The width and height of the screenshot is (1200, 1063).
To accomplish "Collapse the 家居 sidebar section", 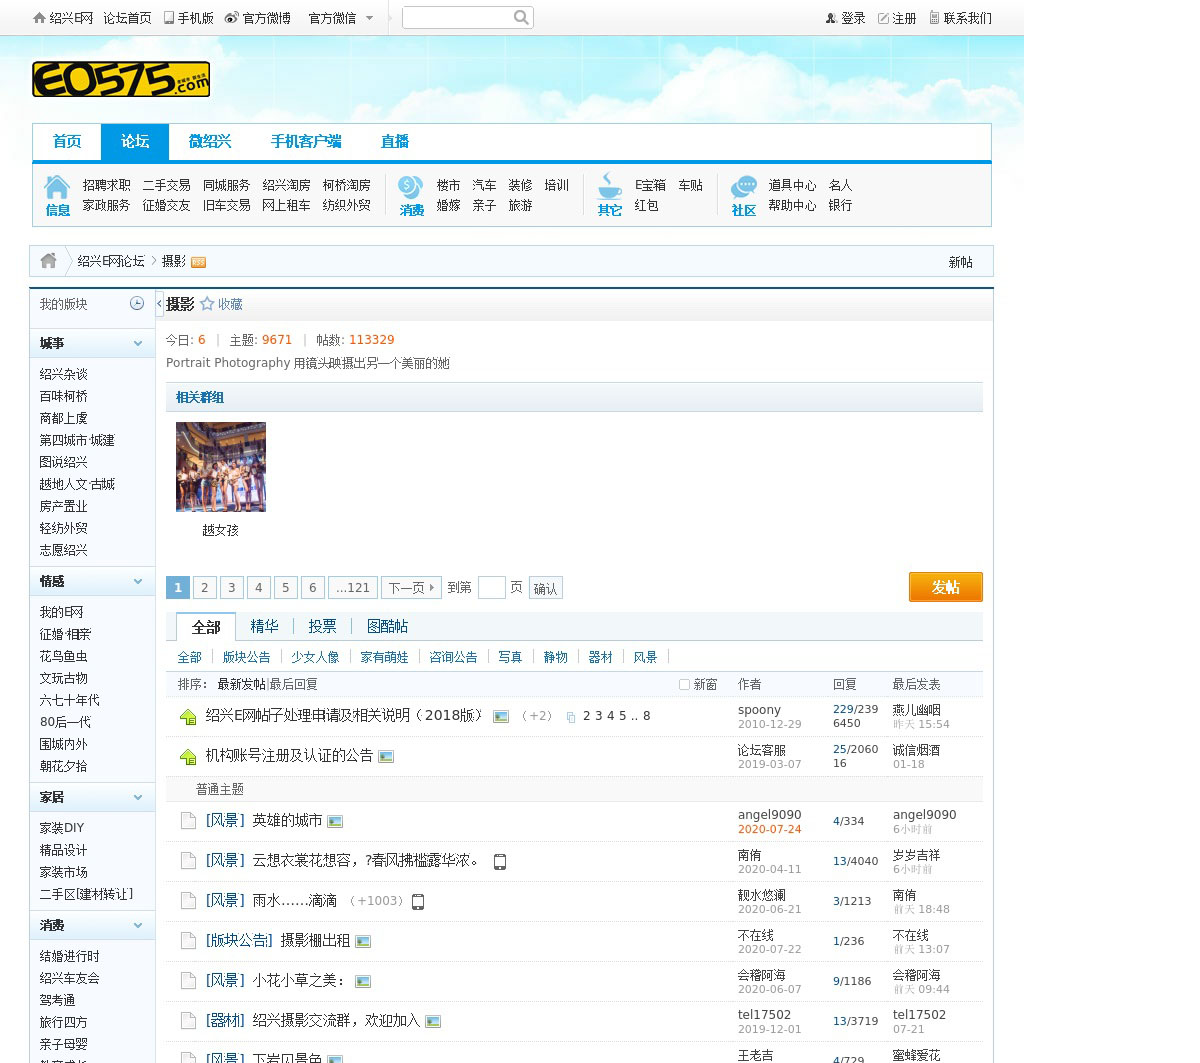I will point(138,797).
